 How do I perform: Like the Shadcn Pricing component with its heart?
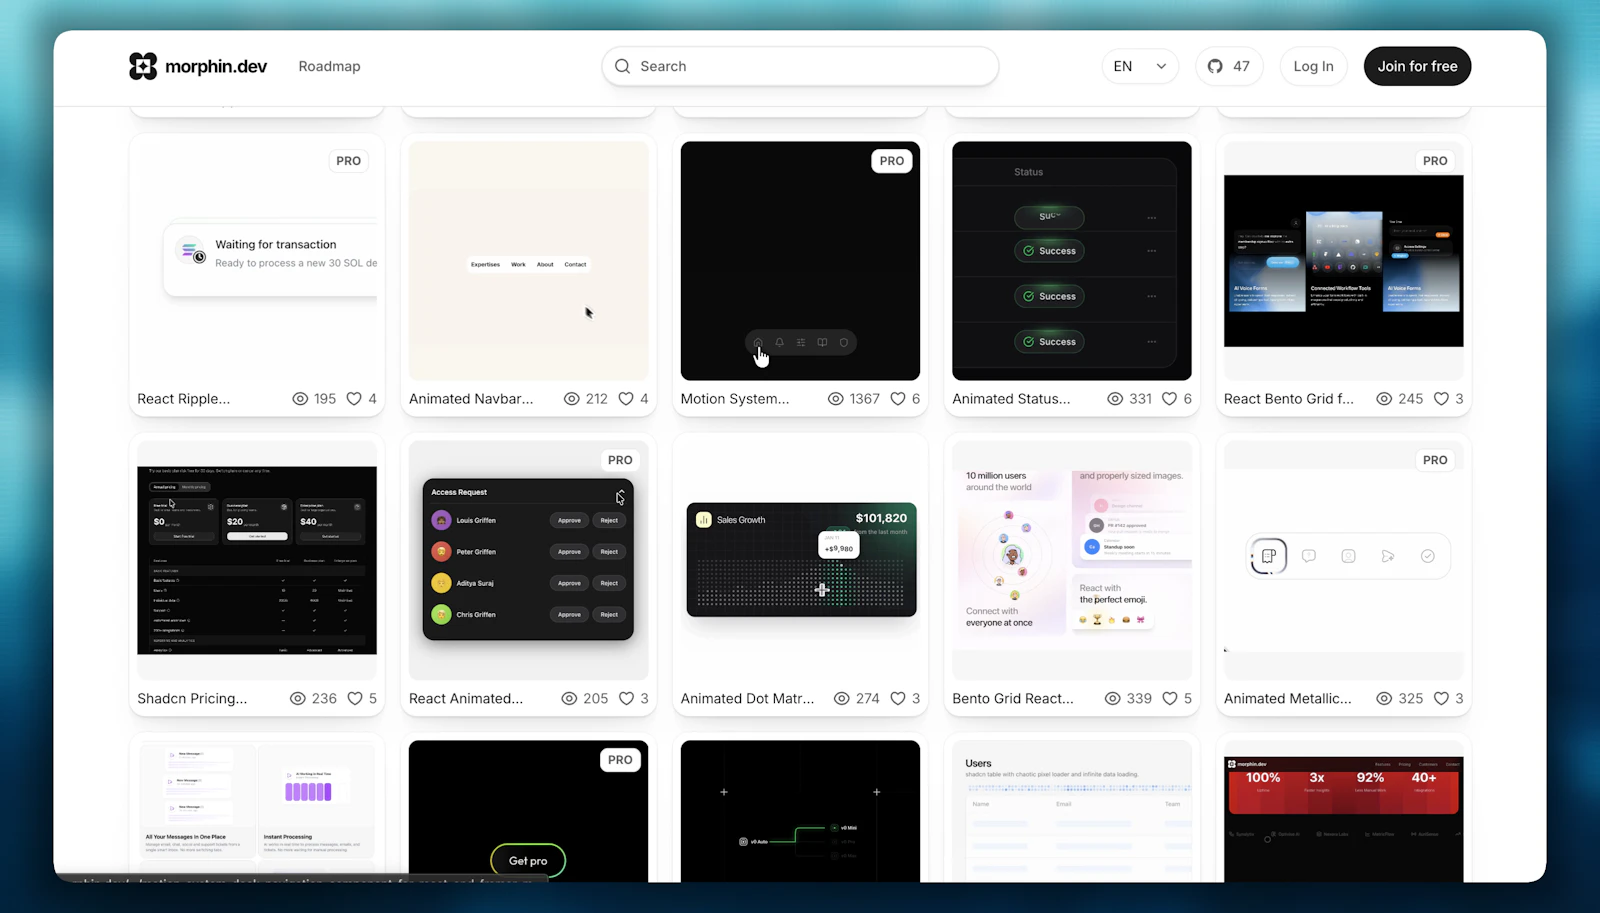[x=354, y=699]
